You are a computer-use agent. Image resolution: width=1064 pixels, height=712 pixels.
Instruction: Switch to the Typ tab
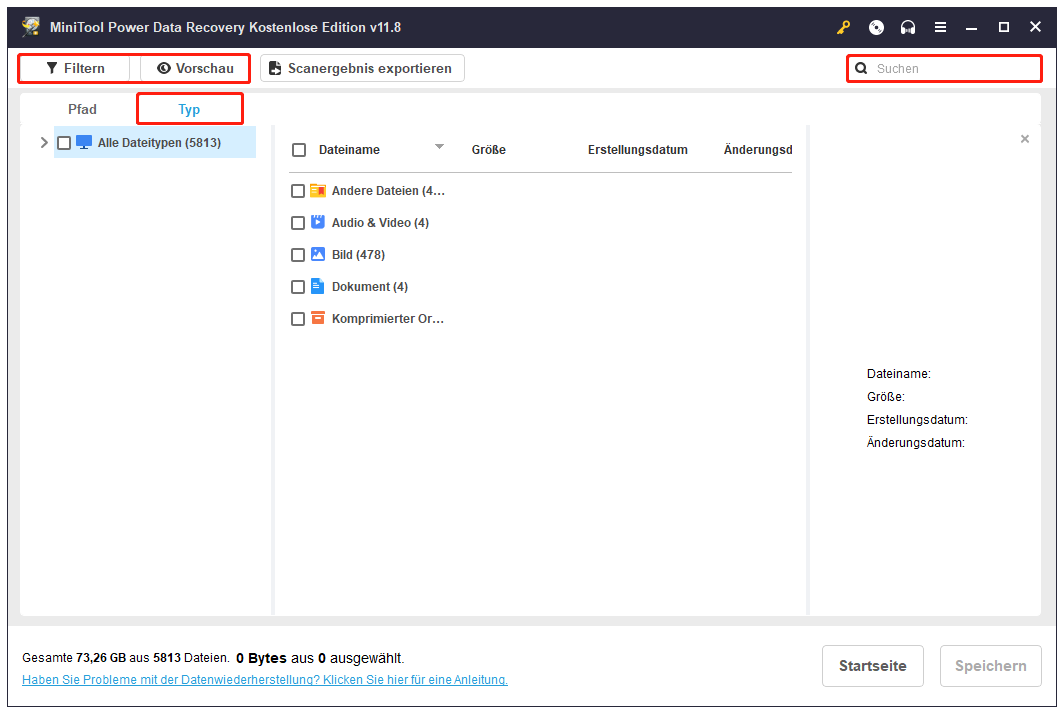189,109
